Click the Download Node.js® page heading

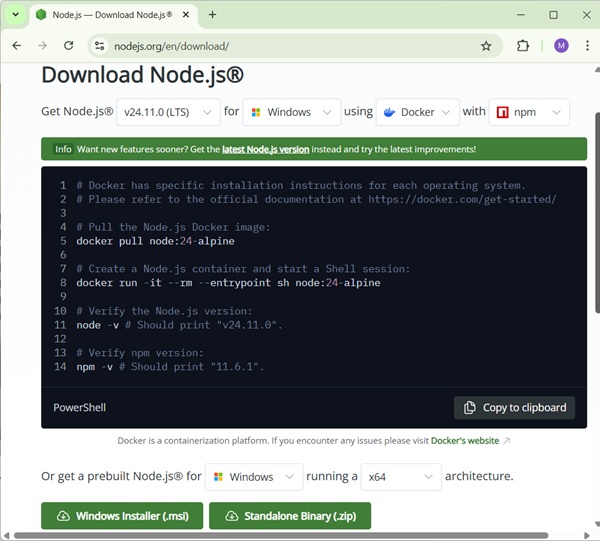(142, 75)
